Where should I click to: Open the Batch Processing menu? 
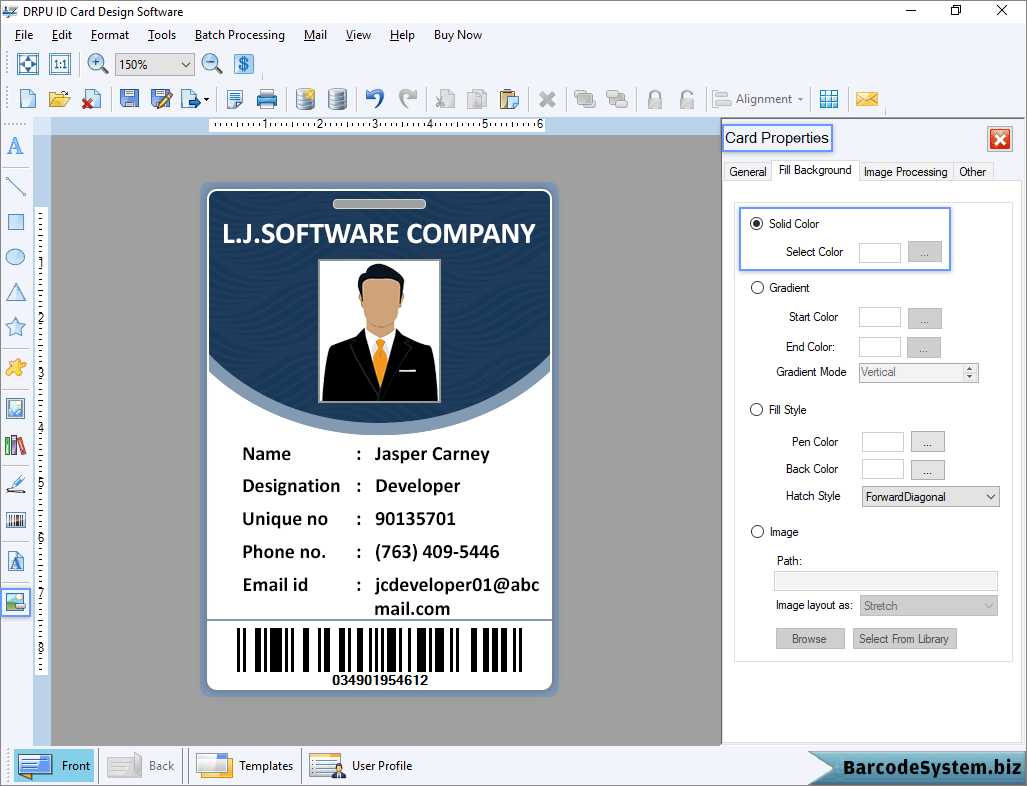click(x=239, y=35)
